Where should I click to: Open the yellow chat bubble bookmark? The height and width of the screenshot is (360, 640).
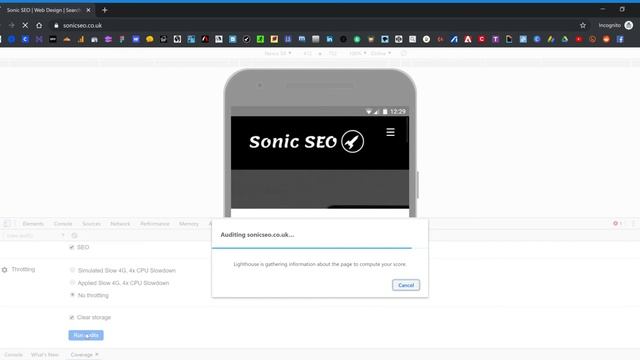coord(150,39)
